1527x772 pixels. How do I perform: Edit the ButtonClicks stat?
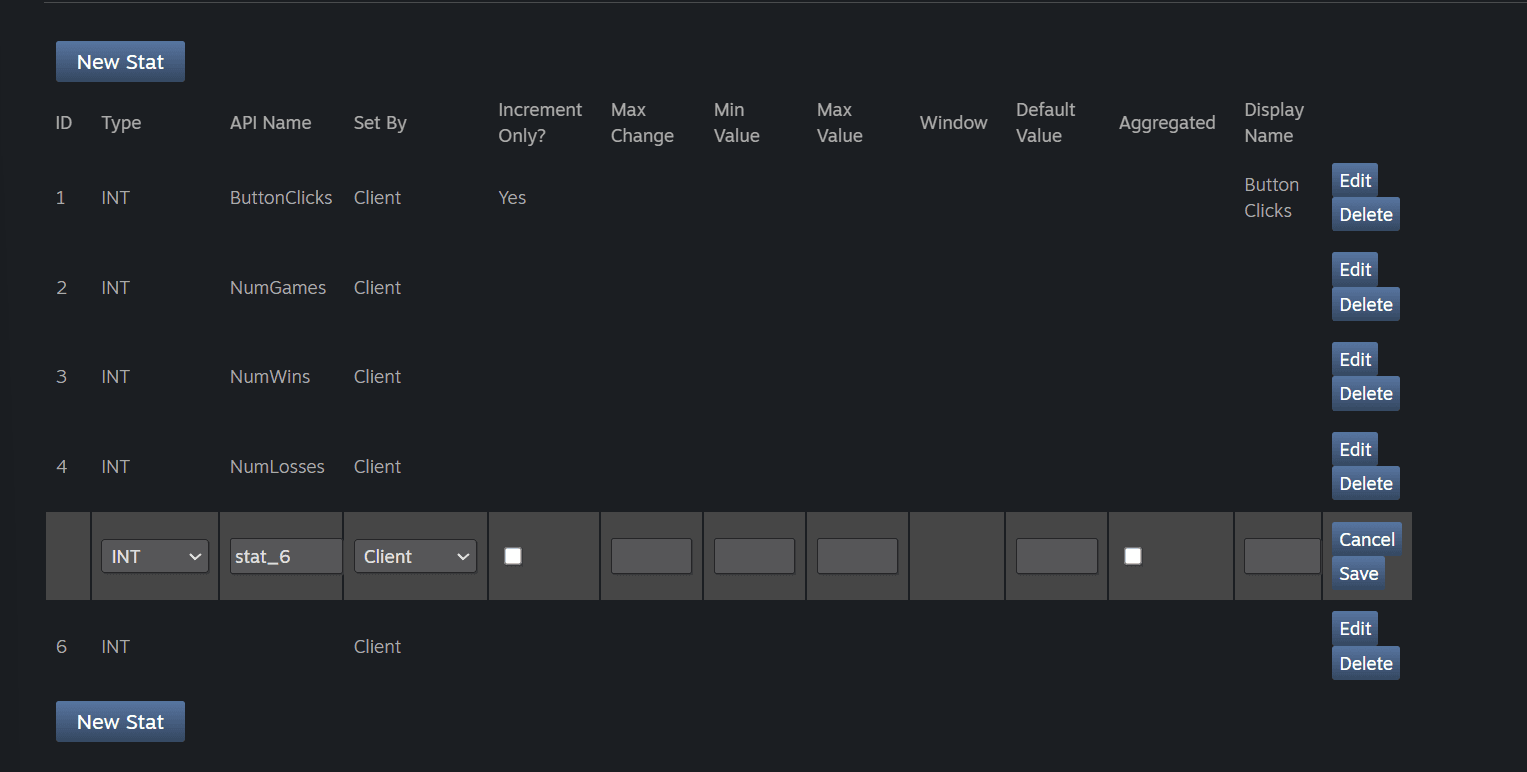1355,180
